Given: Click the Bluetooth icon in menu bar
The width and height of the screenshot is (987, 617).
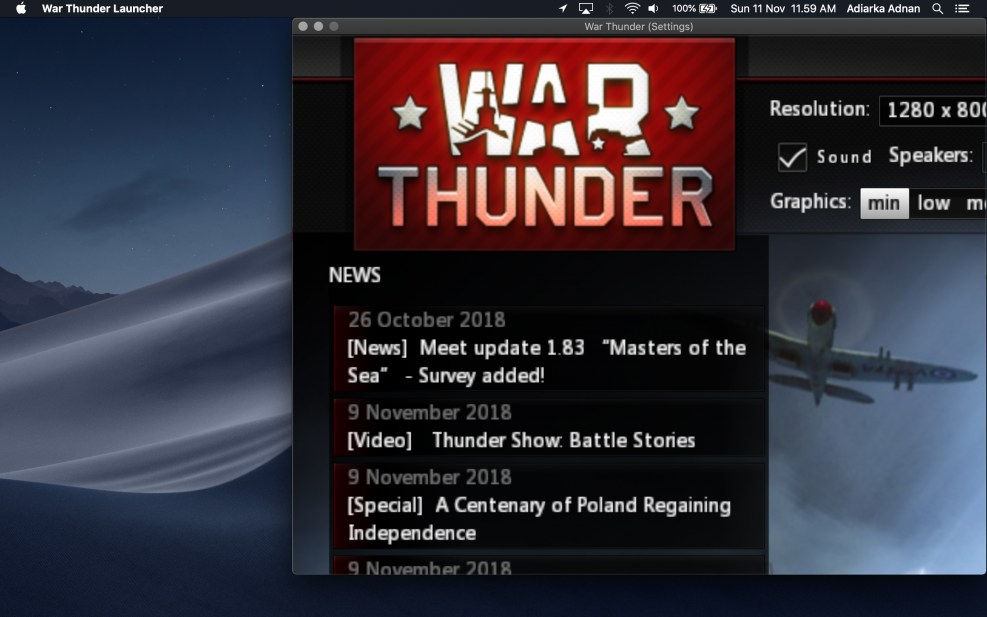Looking at the screenshot, I should 609,9.
